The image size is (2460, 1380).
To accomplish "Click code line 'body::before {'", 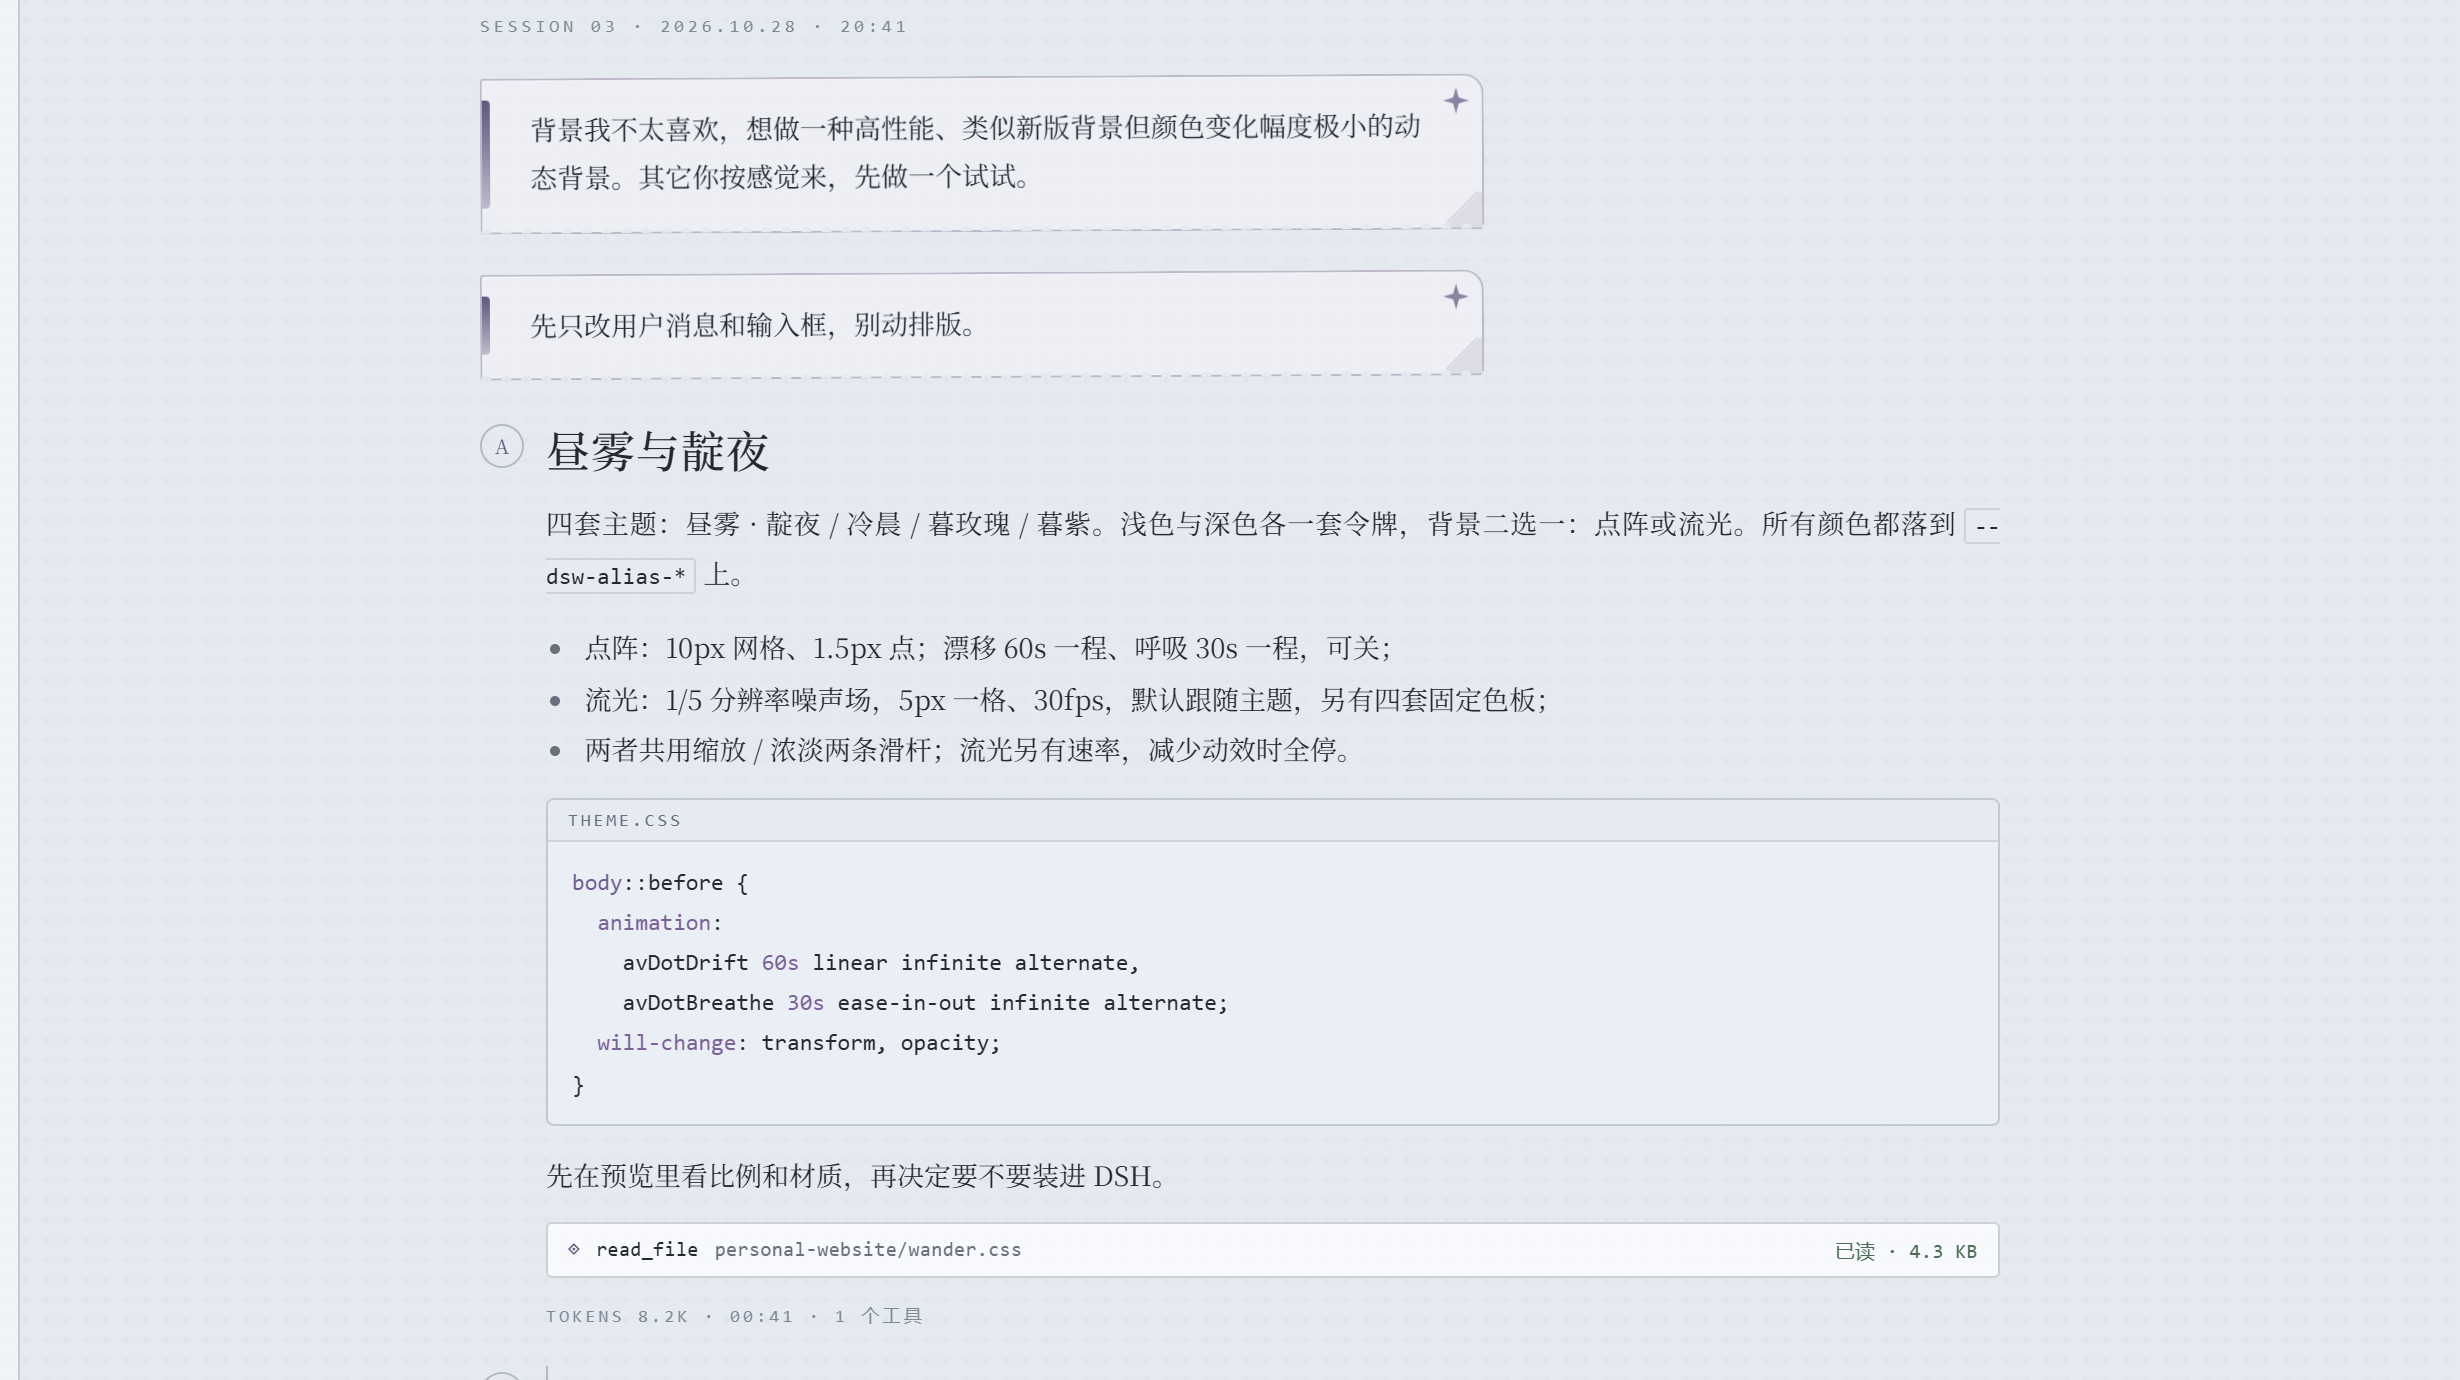I will [x=660, y=883].
